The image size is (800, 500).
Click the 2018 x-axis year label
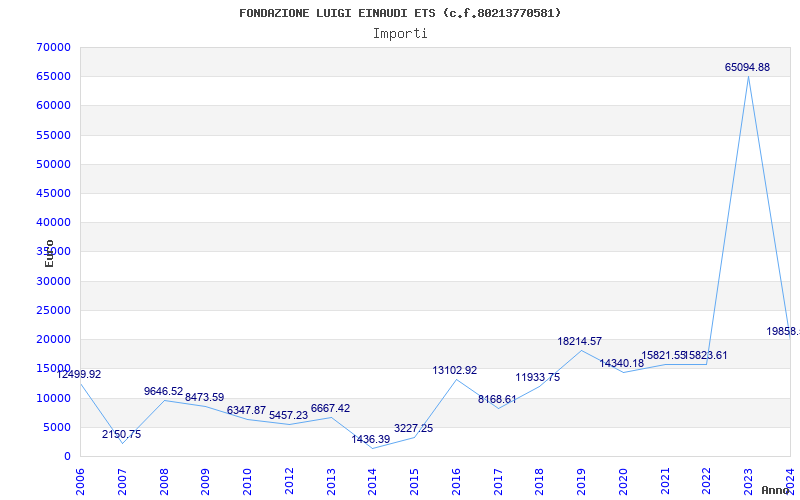[x=540, y=481]
